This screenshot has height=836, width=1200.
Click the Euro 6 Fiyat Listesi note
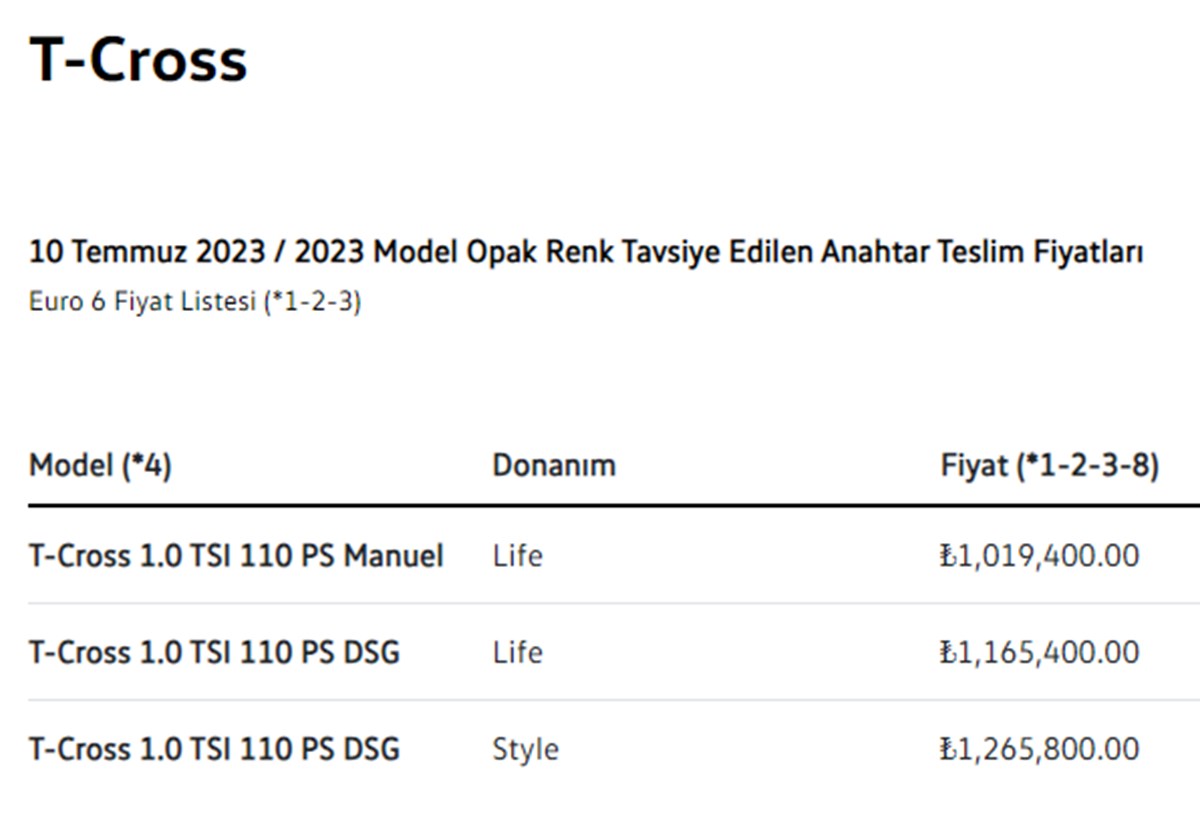pos(195,302)
